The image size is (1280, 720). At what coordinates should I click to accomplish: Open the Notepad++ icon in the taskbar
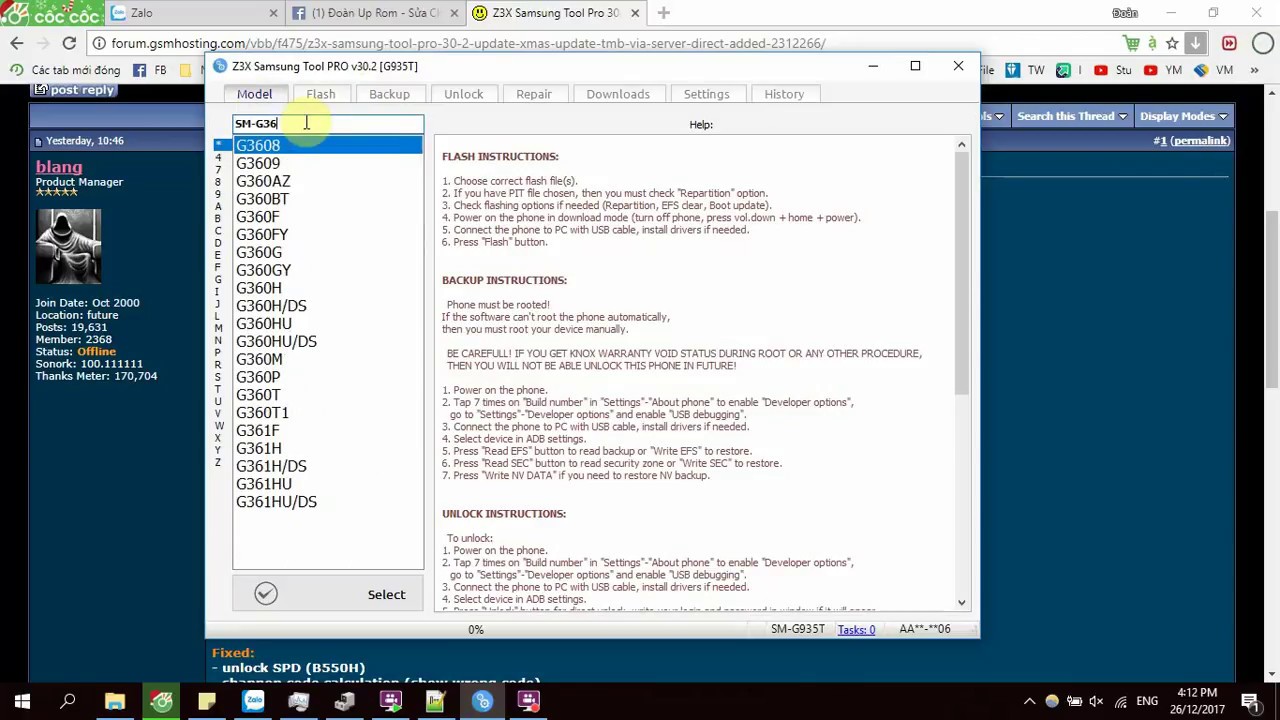pos(436,701)
